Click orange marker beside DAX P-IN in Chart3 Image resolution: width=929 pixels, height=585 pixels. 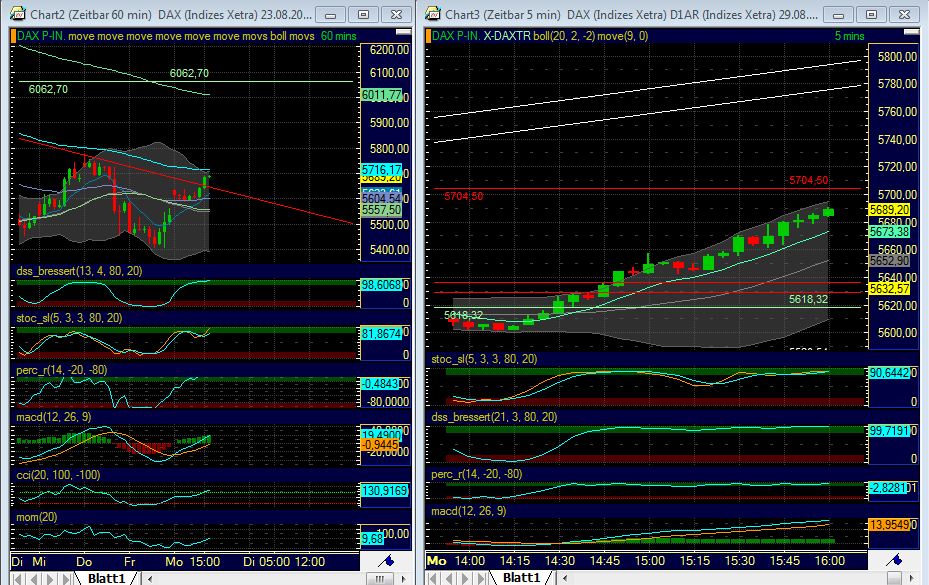tap(428, 35)
